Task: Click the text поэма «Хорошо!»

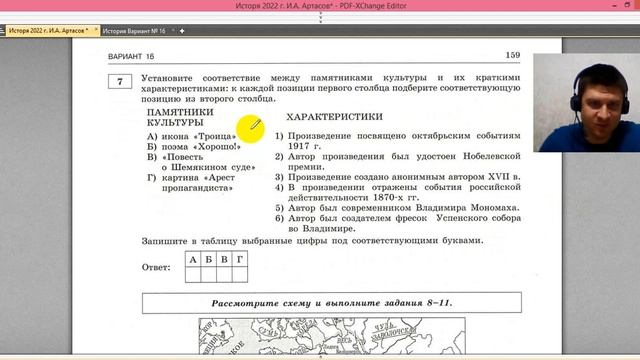Action: coord(201,147)
